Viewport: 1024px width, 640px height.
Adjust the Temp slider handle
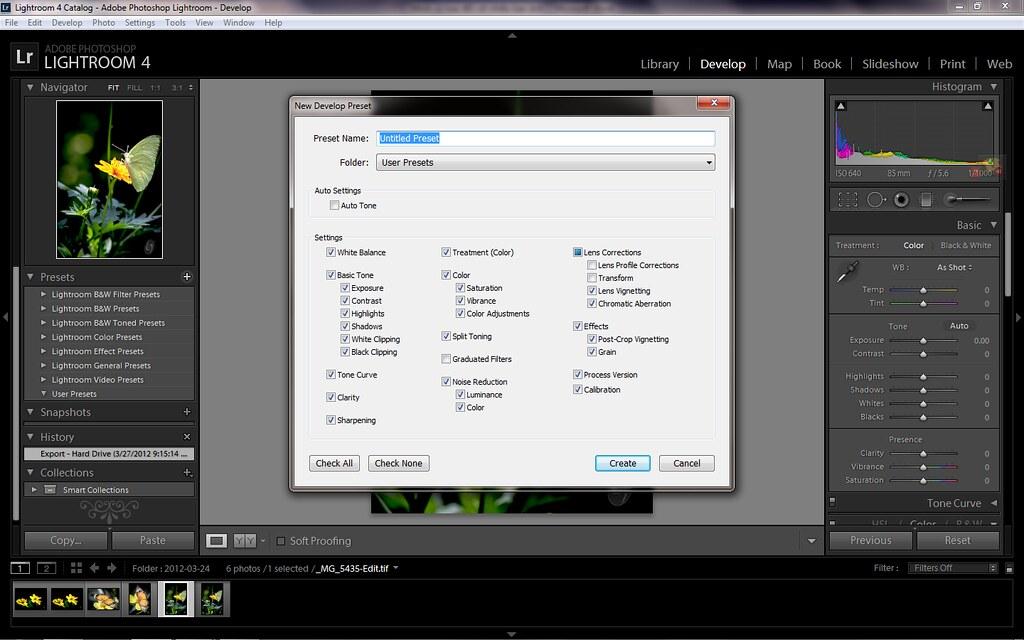pos(923,290)
